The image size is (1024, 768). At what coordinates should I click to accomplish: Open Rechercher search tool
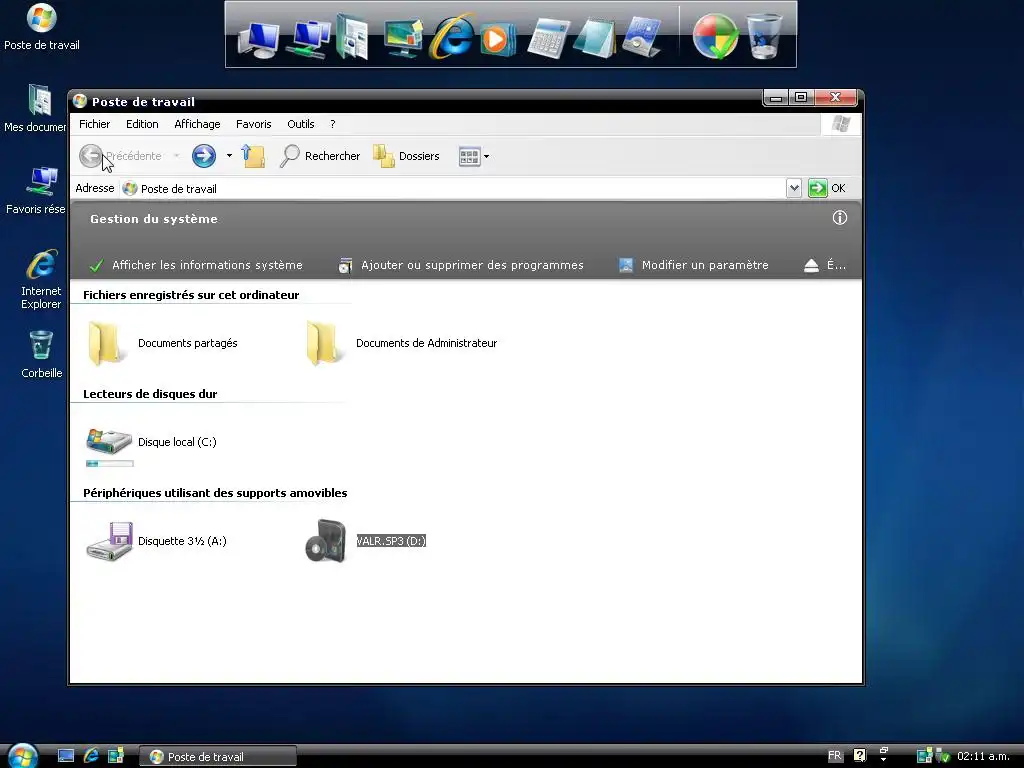(320, 156)
